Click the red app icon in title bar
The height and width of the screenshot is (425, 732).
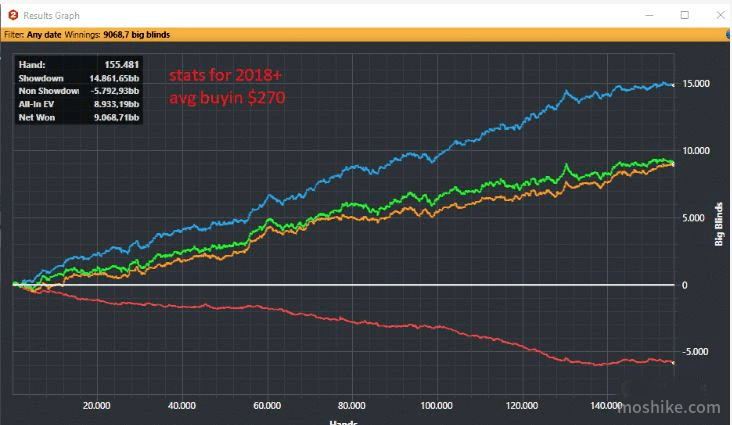13,15
